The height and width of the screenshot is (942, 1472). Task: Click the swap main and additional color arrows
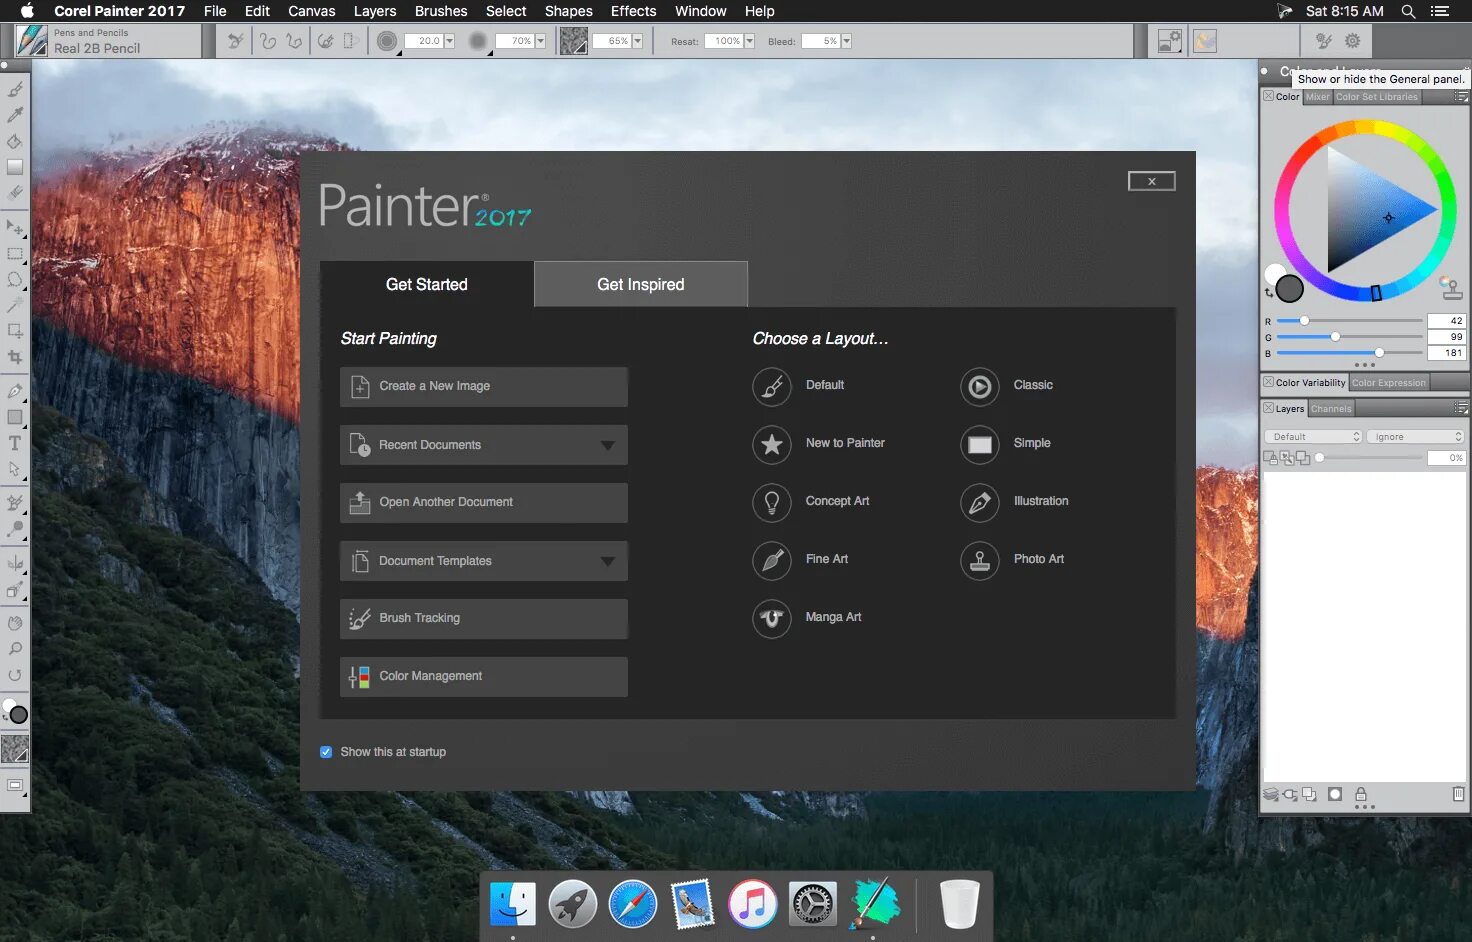coord(1269,293)
